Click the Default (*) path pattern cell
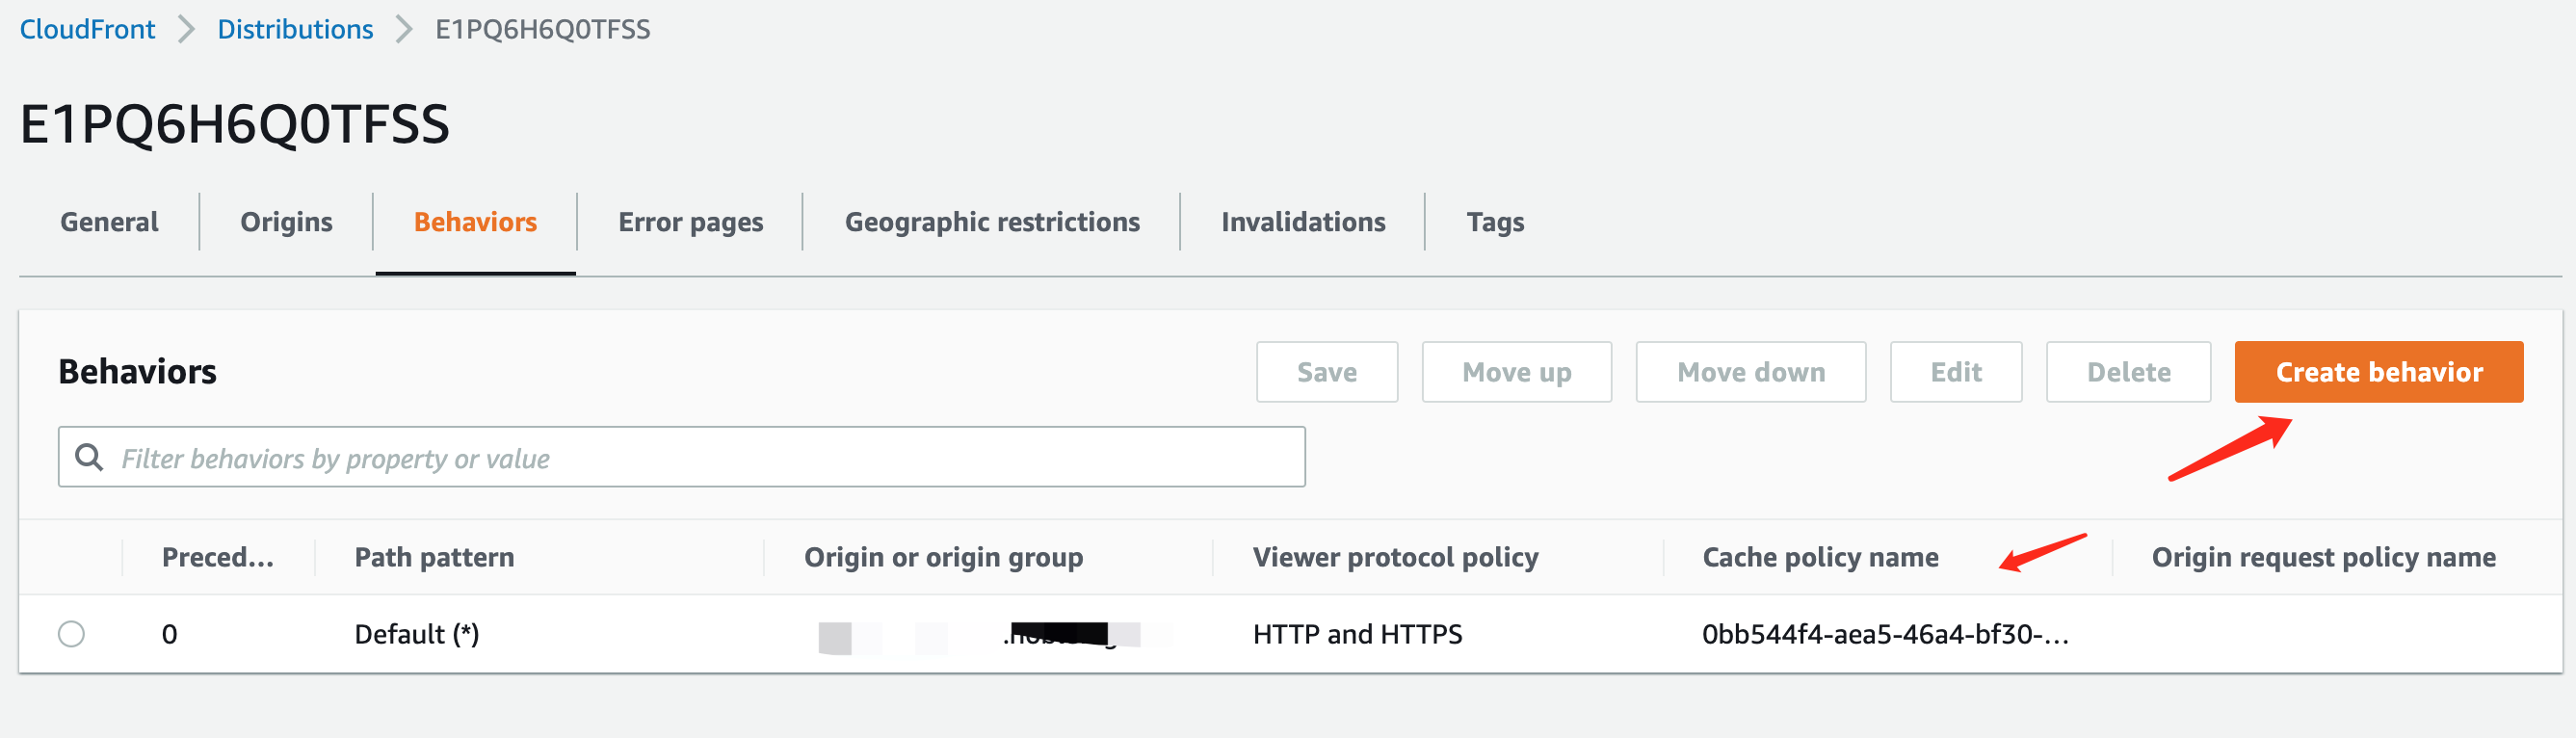This screenshot has width=2576, height=738. tap(416, 634)
